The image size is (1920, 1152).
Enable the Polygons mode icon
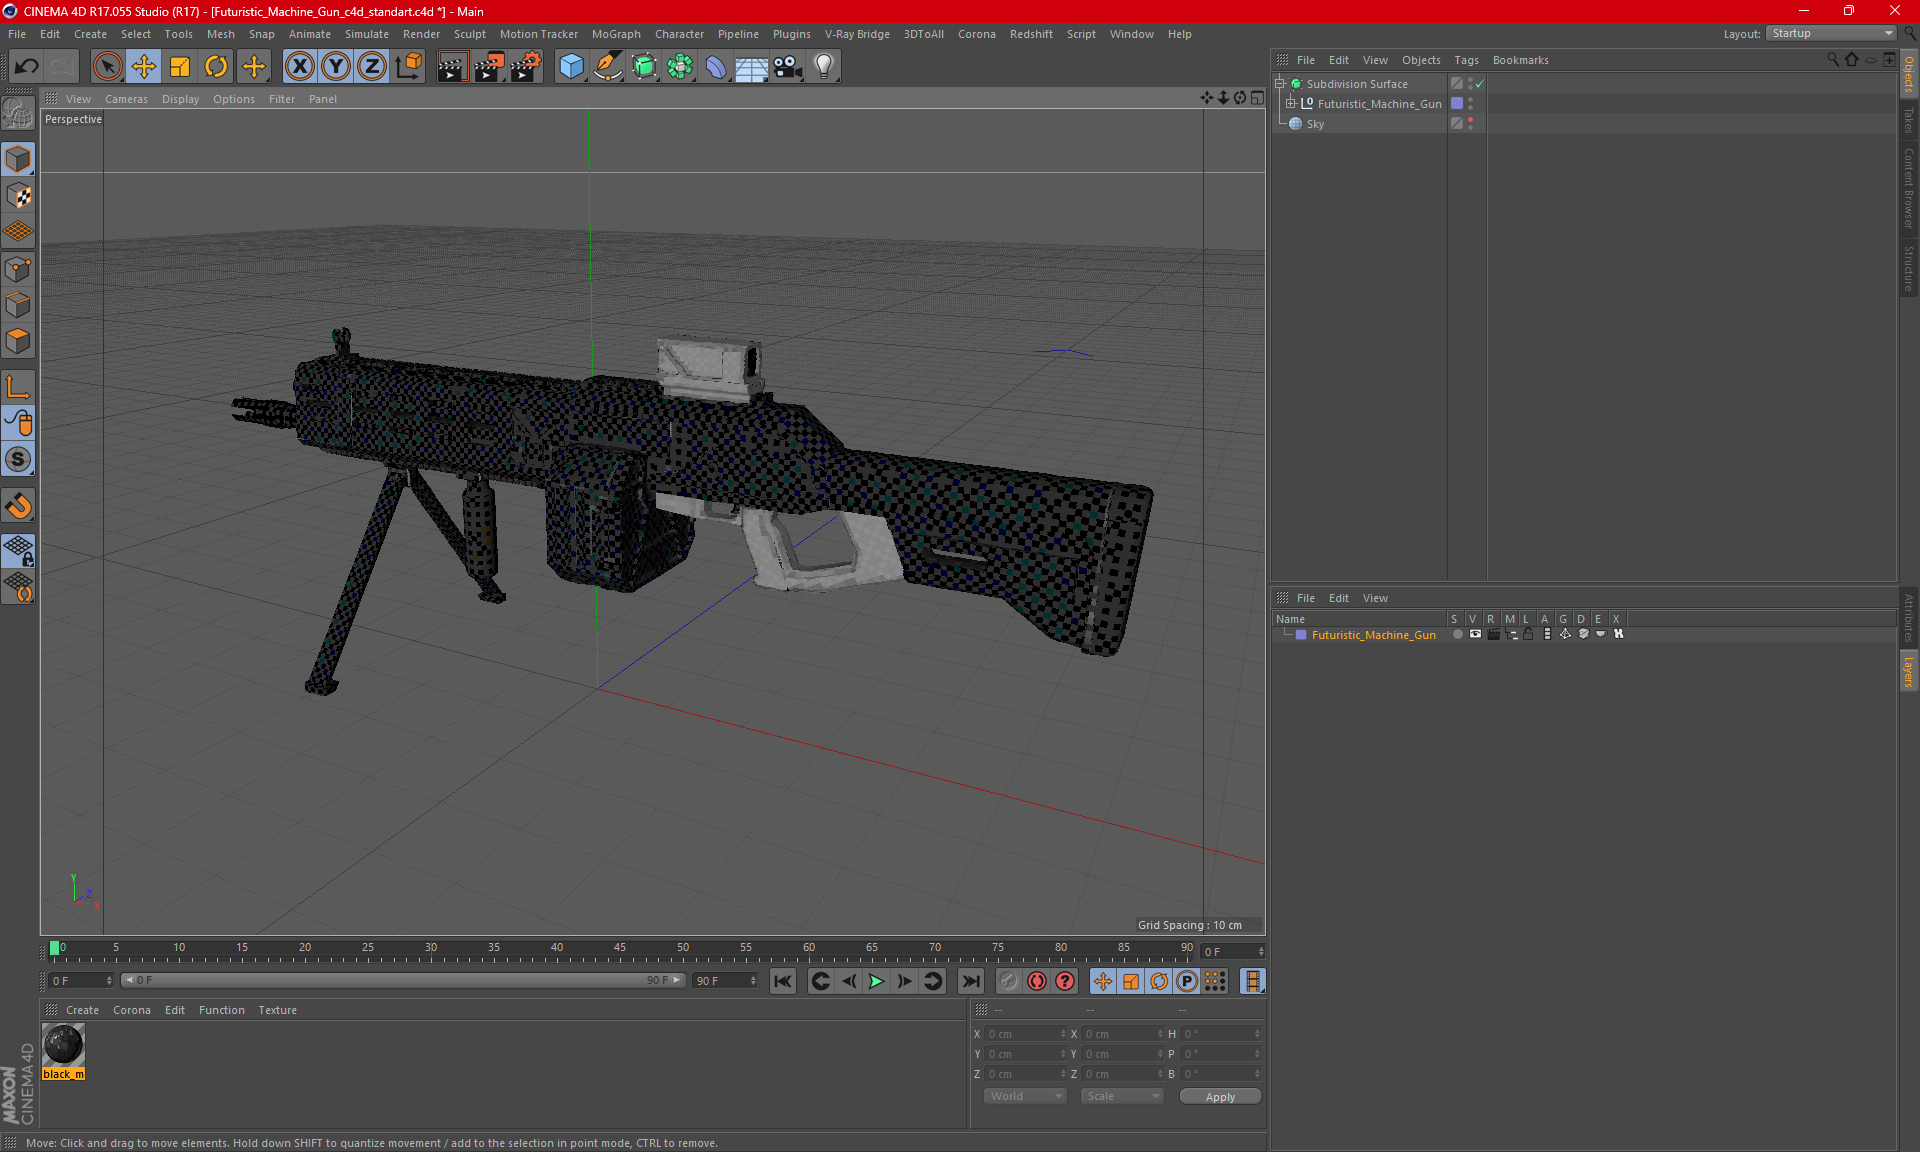[x=18, y=342]
